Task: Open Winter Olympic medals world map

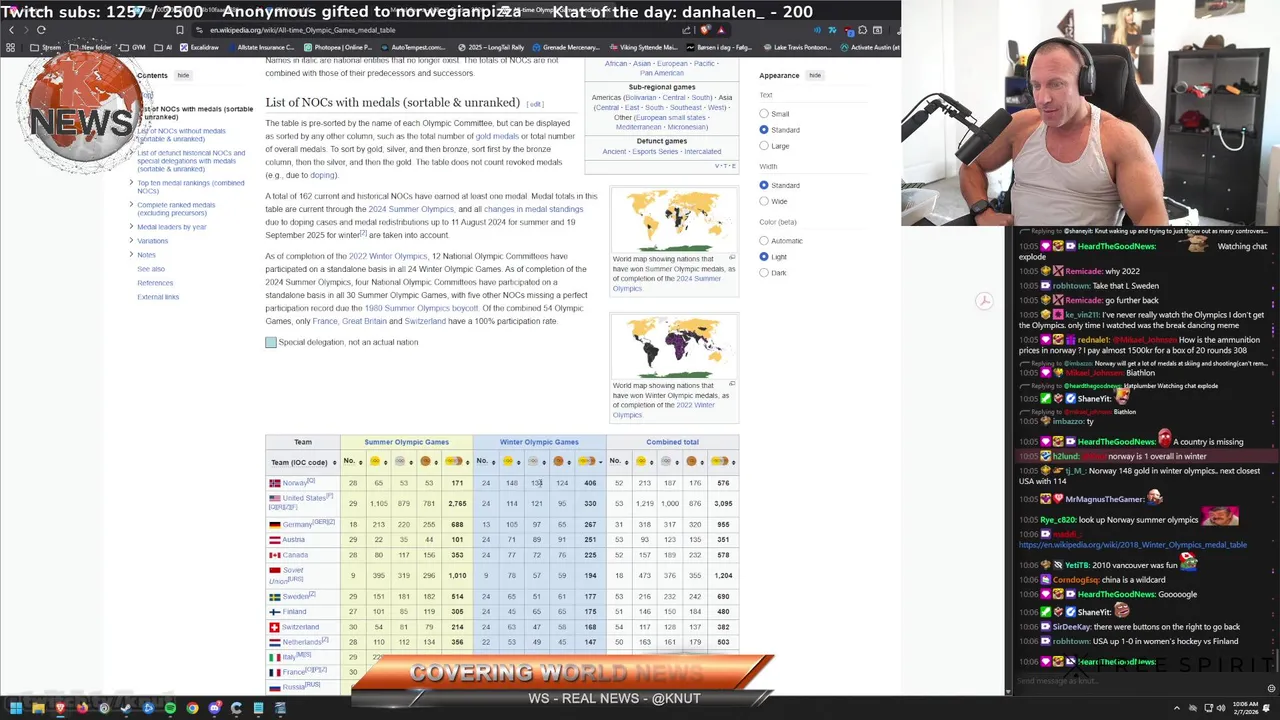Action: [673, 347]
